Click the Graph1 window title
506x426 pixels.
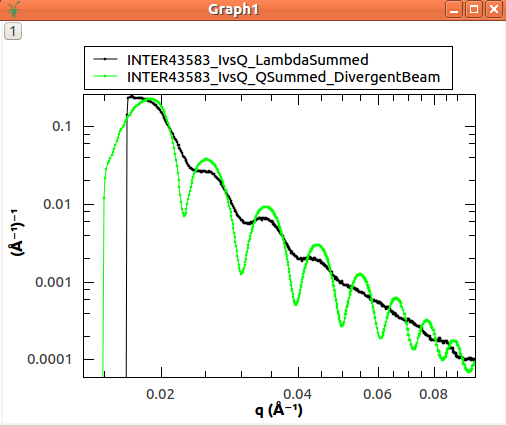point(233,9)
